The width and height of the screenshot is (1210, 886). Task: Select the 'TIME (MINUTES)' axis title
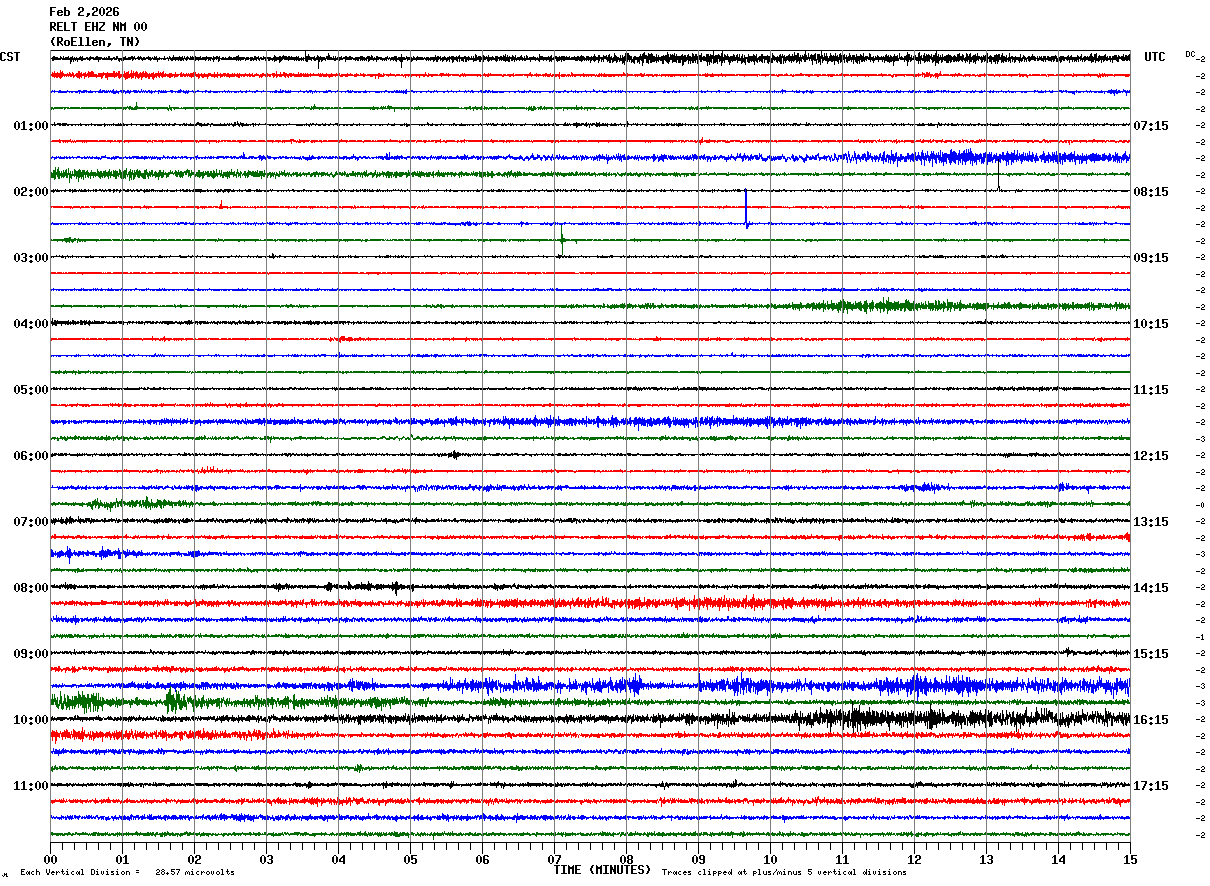point(602,870)
